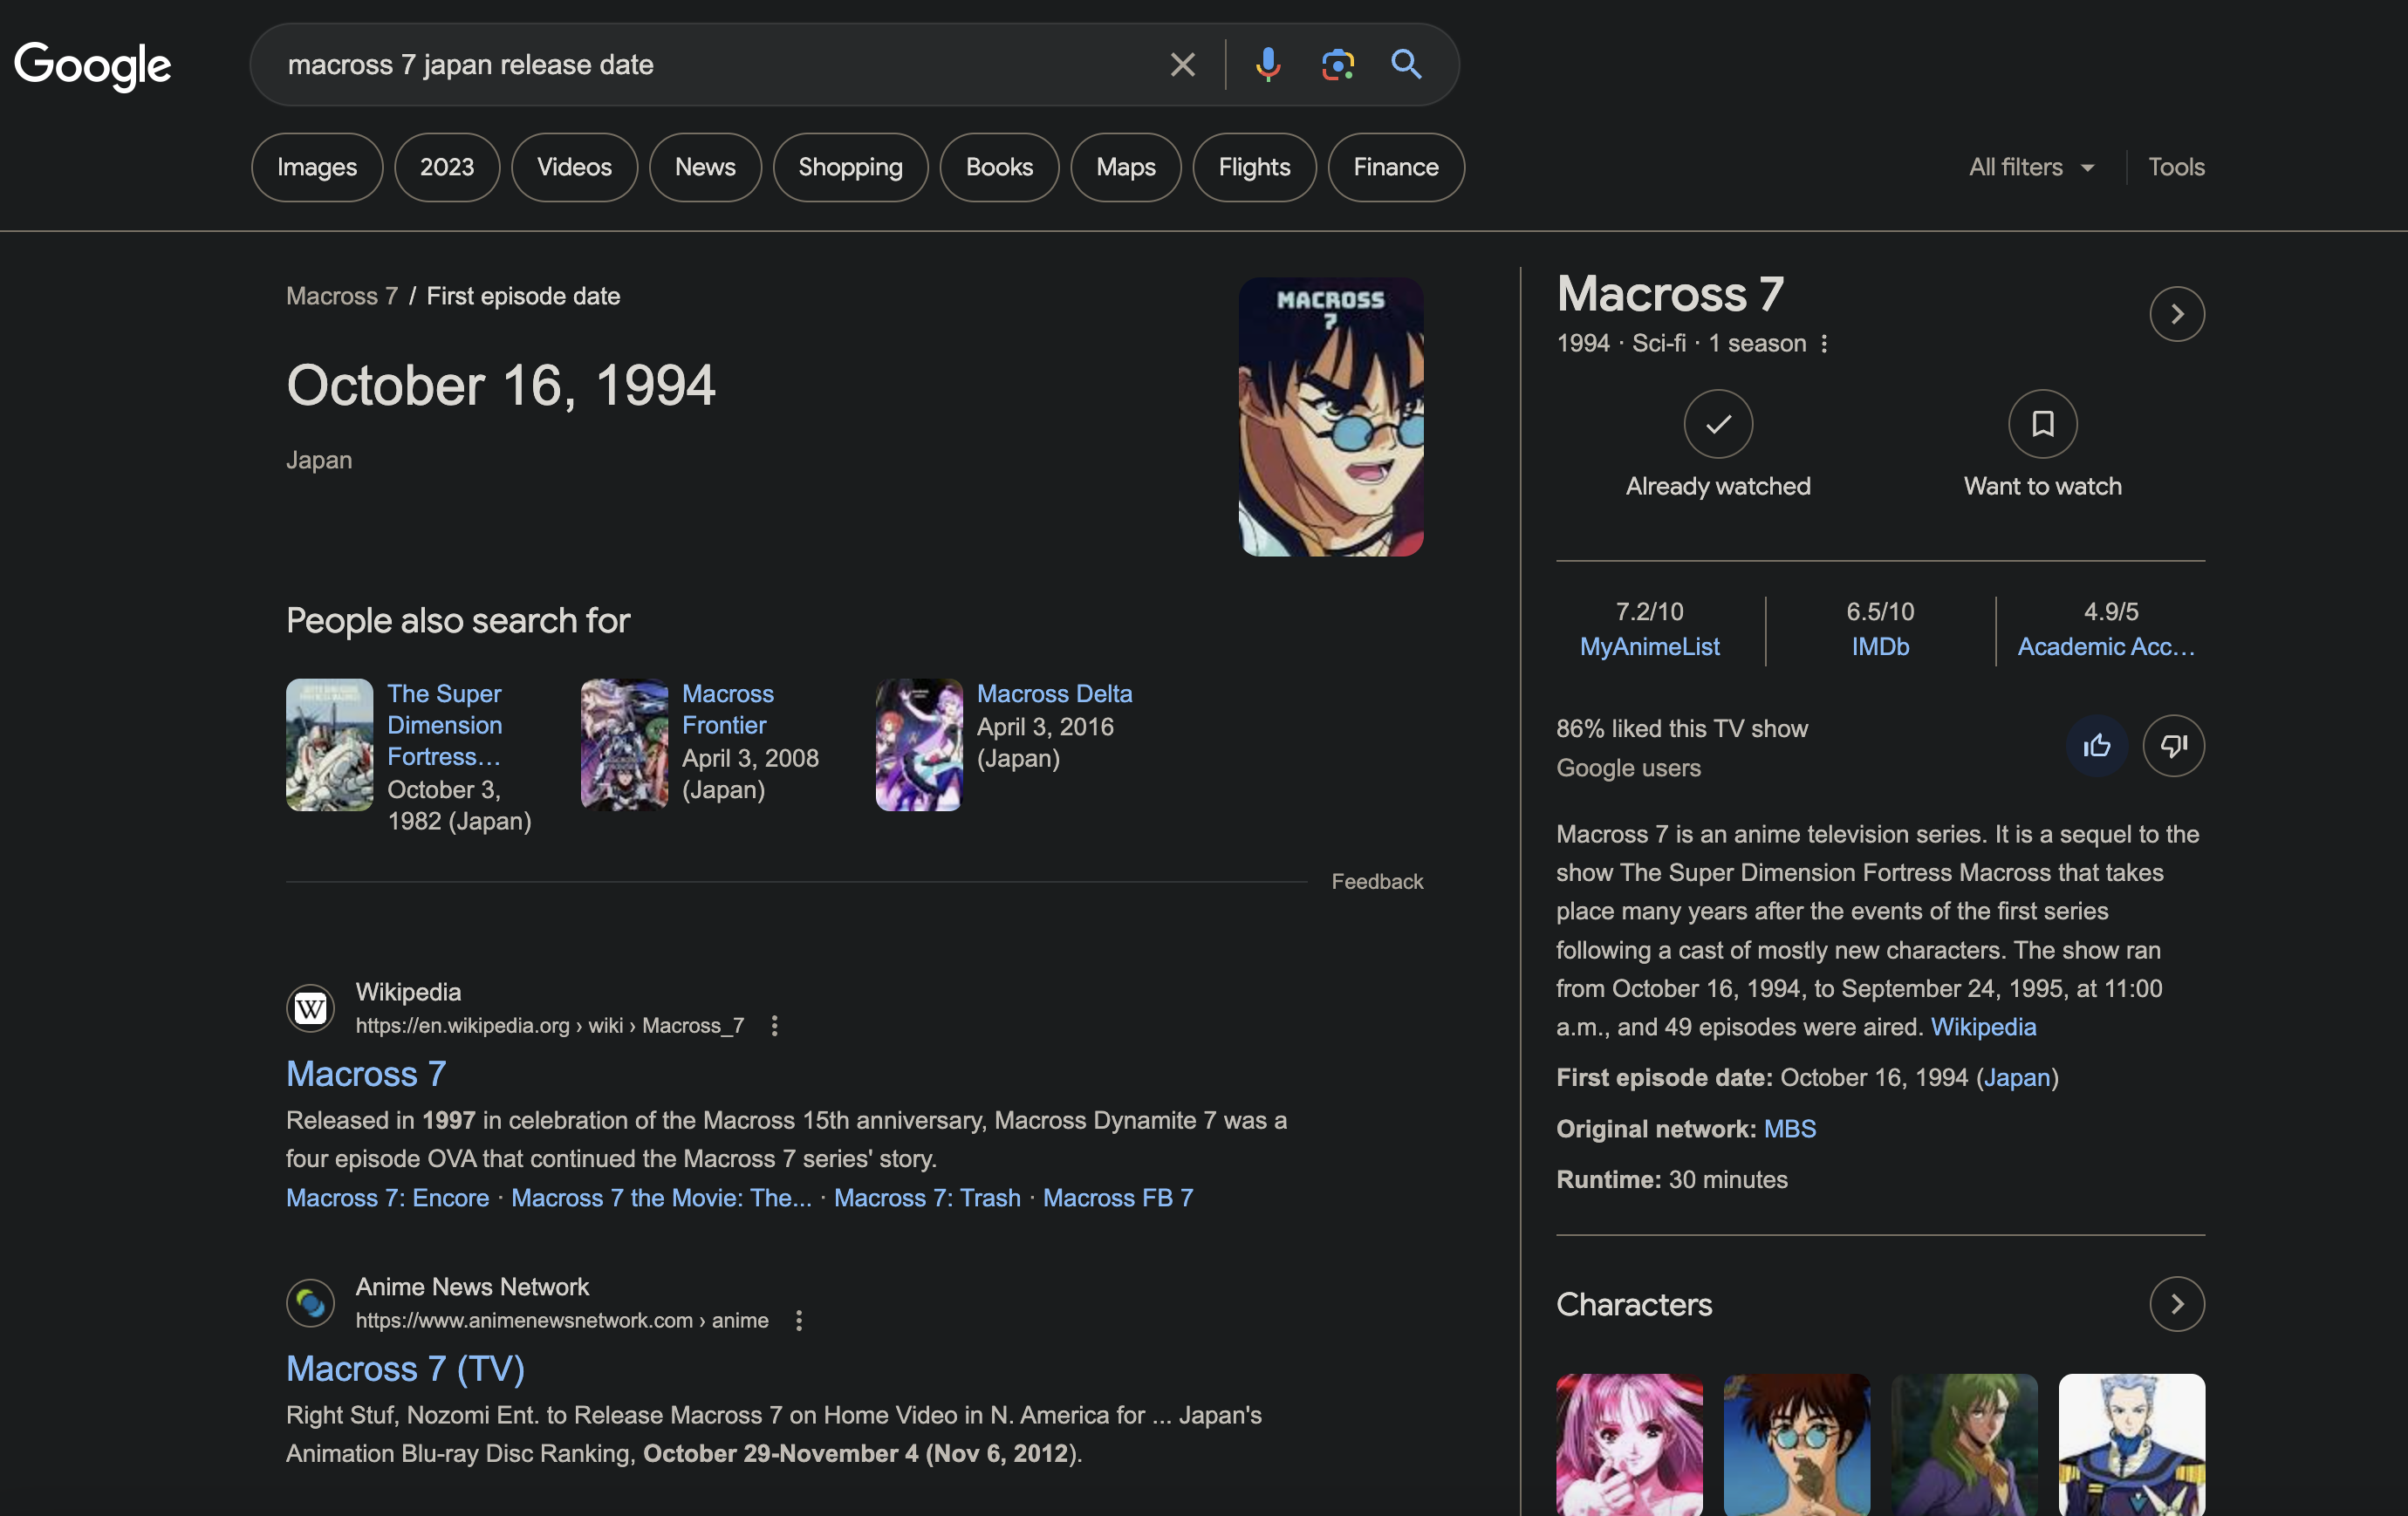Open Macross 7: Encore sitelink
2408x1516 pixels.
[x=388, y=1198]
